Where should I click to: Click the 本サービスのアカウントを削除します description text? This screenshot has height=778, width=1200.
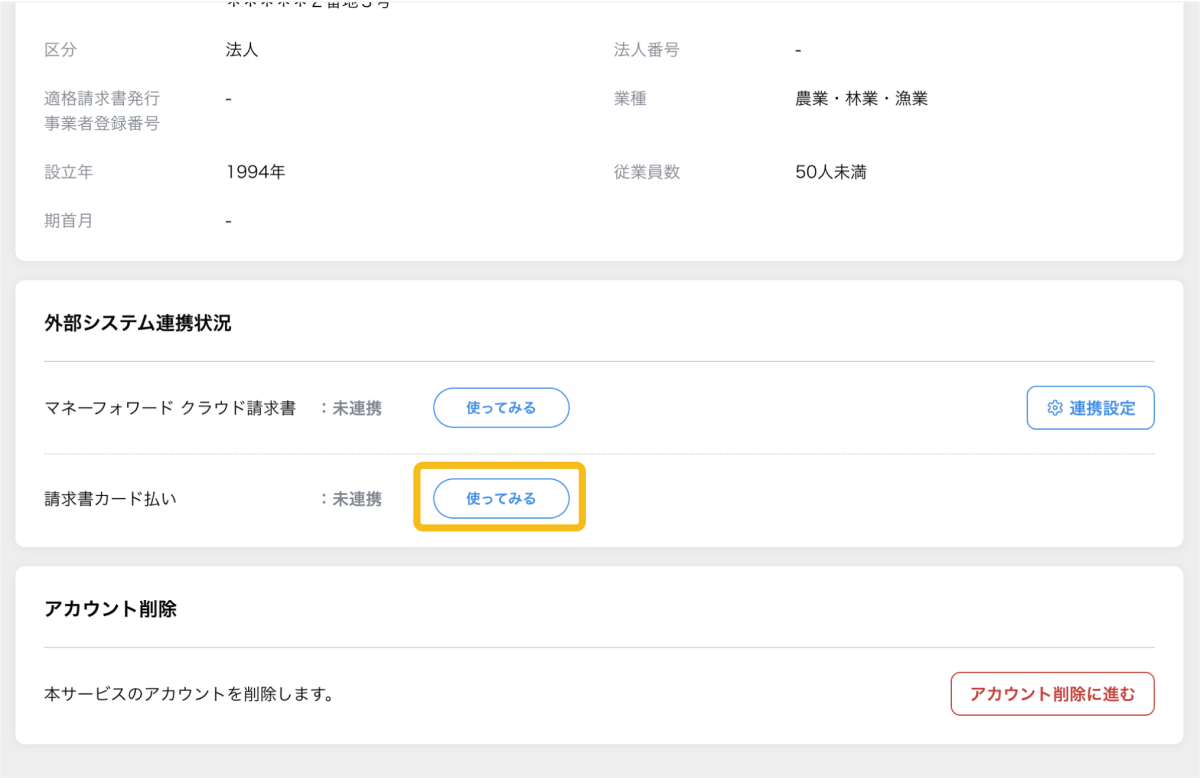[x=189, y=694]
